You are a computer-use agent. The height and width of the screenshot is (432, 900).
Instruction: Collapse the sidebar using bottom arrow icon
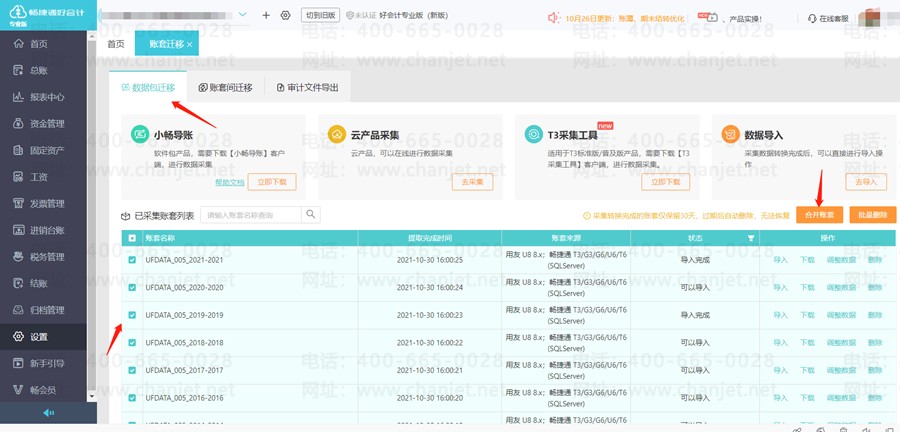(48, 413)
